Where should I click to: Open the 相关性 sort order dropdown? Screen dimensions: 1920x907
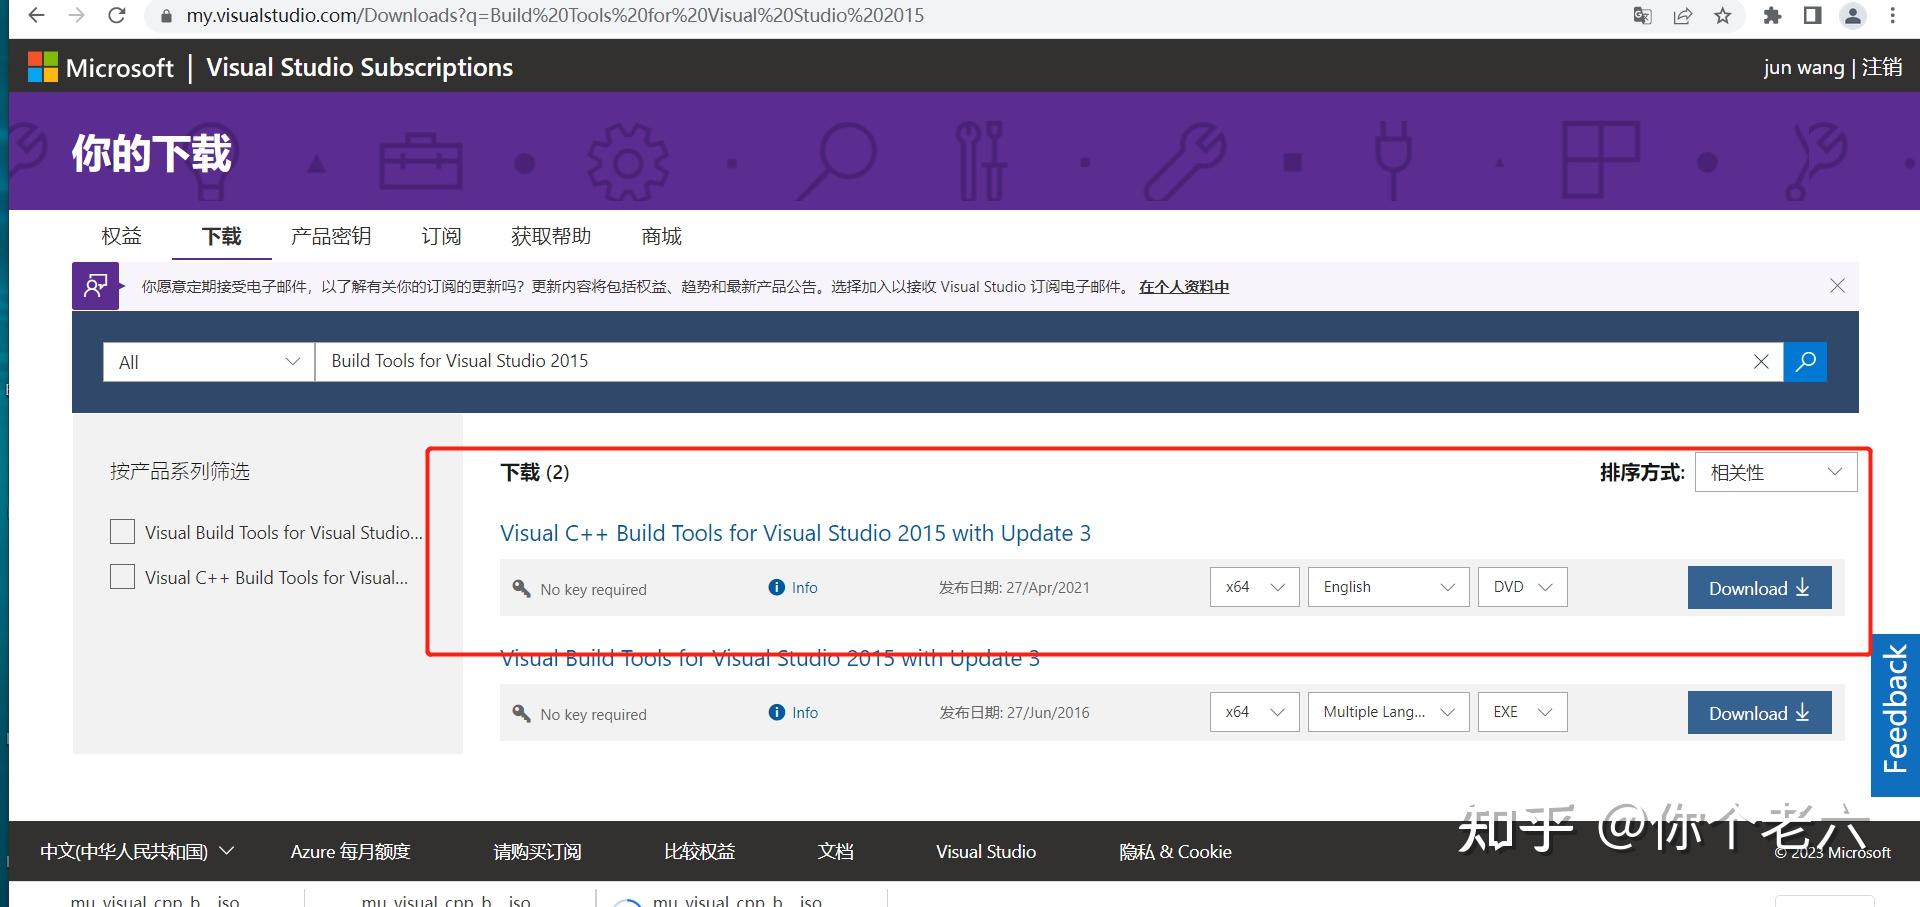[1774, 471]
